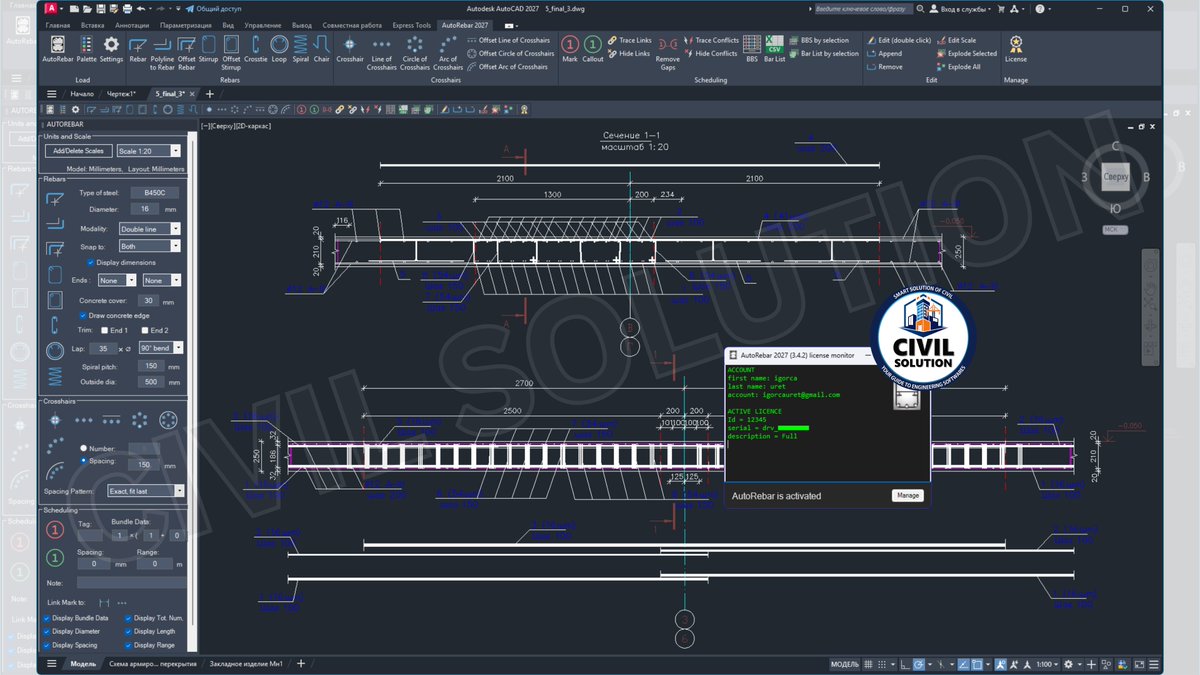The height and width of the screenshot is (675, 1200).
Task: Add a new drawing tab with plus
Action: tap(209, 93)
